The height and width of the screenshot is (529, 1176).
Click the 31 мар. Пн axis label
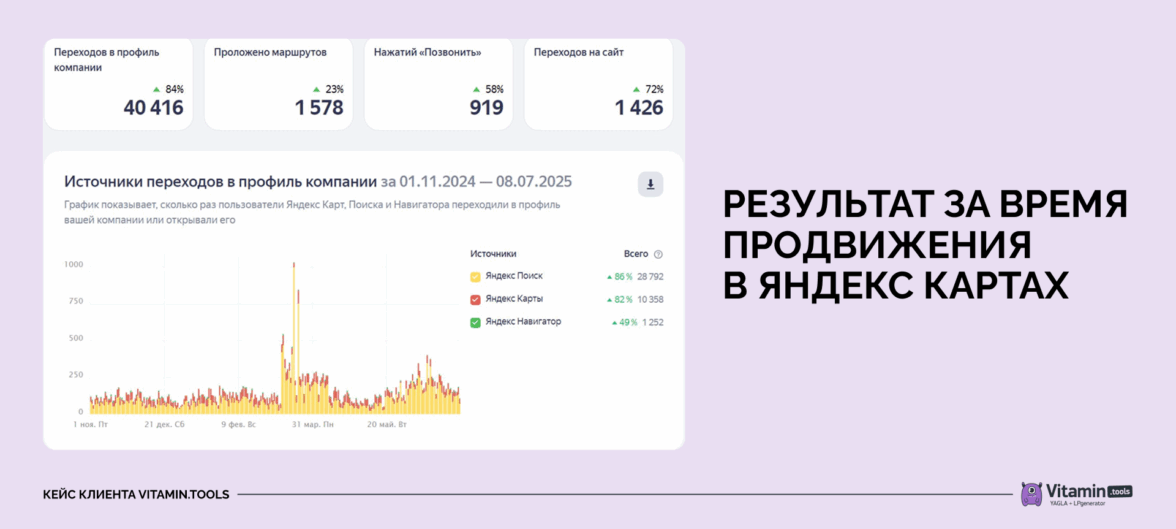pyautogui.click(x=314, y=425)
